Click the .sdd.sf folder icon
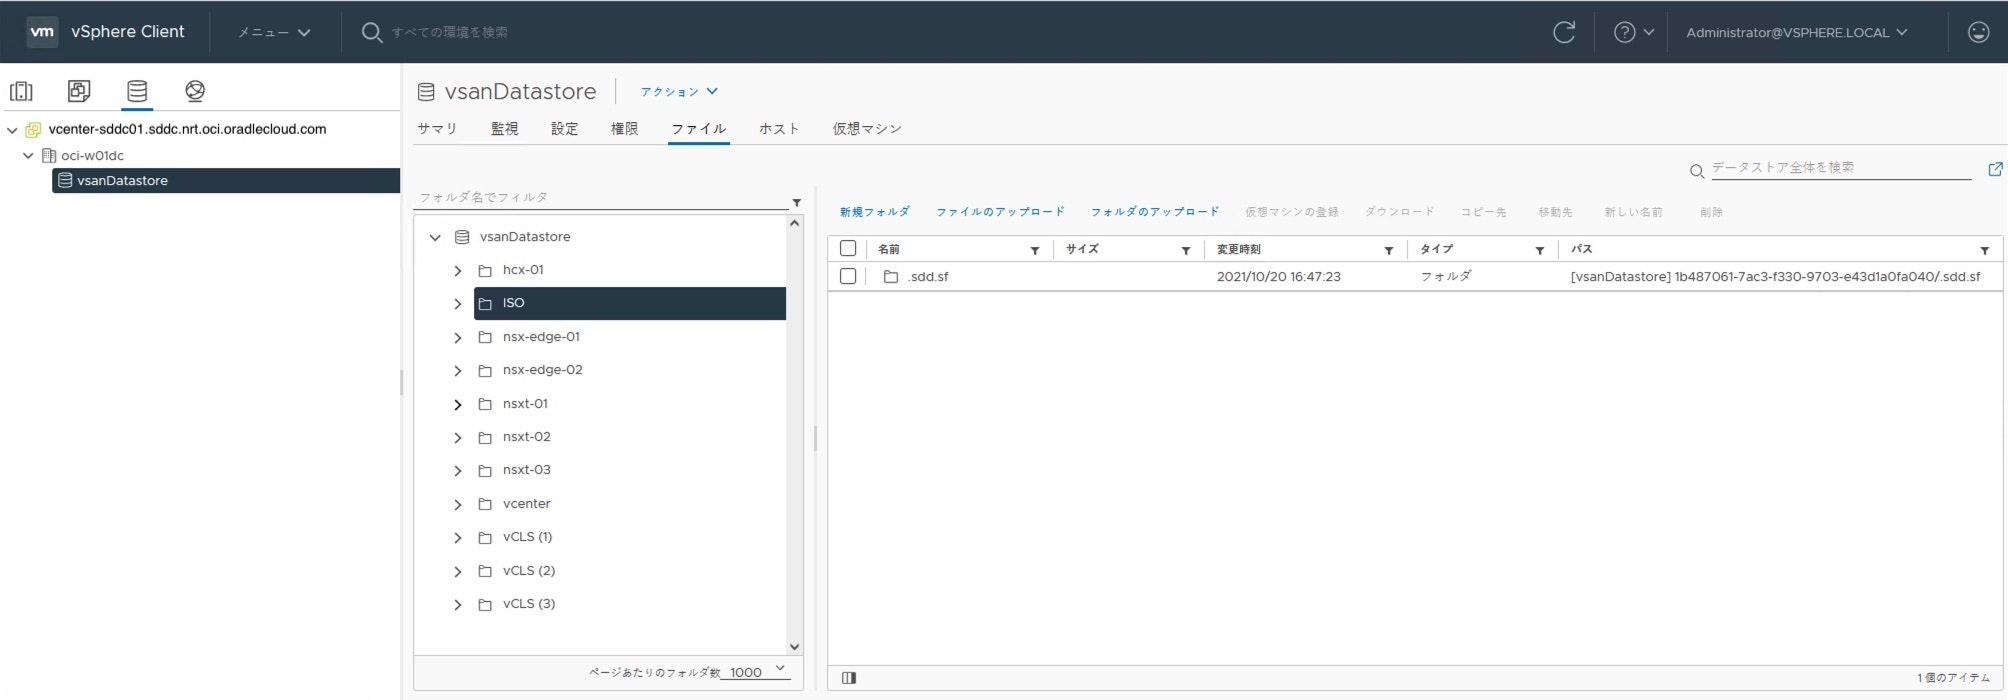Viewport: 2008px width, 700px height. click(x=890, y=277)
